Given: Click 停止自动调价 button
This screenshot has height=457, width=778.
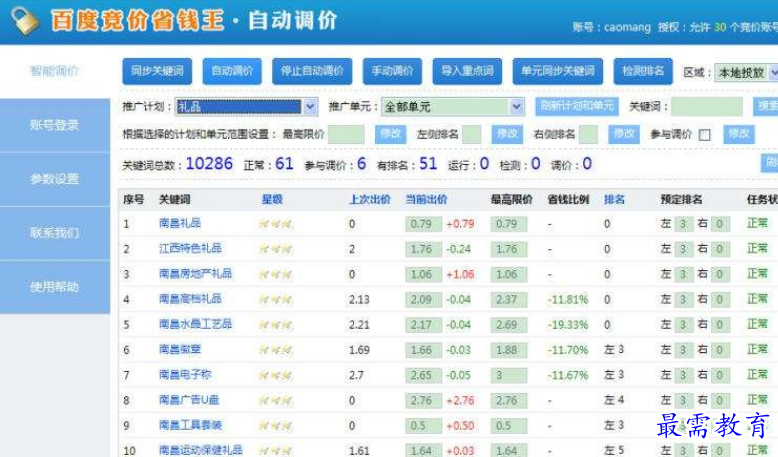Looking at the screenshot, I should [312, 71].
